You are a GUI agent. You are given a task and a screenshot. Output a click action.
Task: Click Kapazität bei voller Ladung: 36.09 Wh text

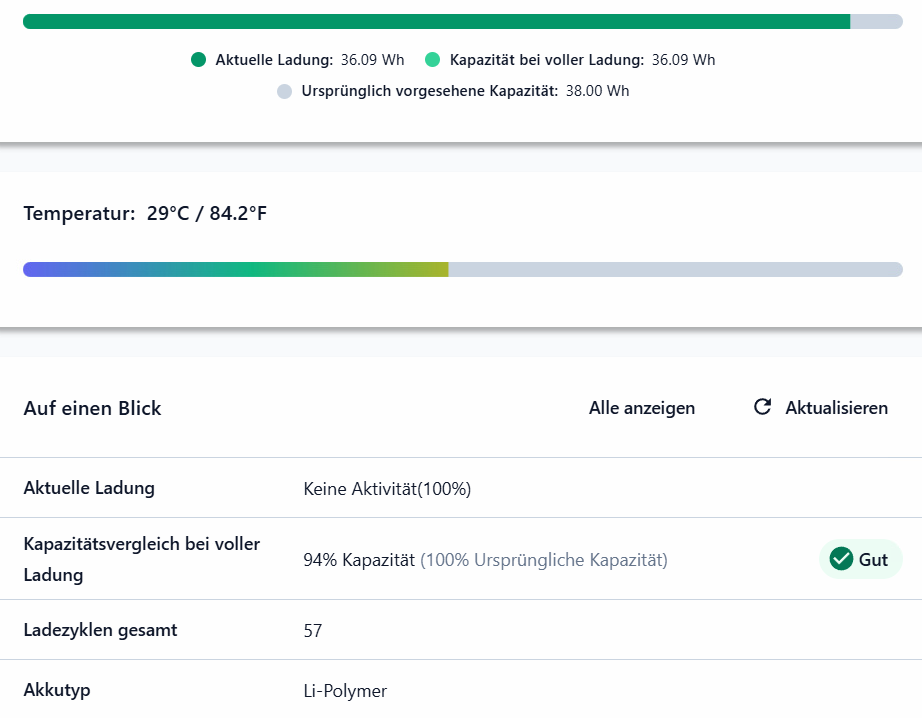(x=583, y=60)
